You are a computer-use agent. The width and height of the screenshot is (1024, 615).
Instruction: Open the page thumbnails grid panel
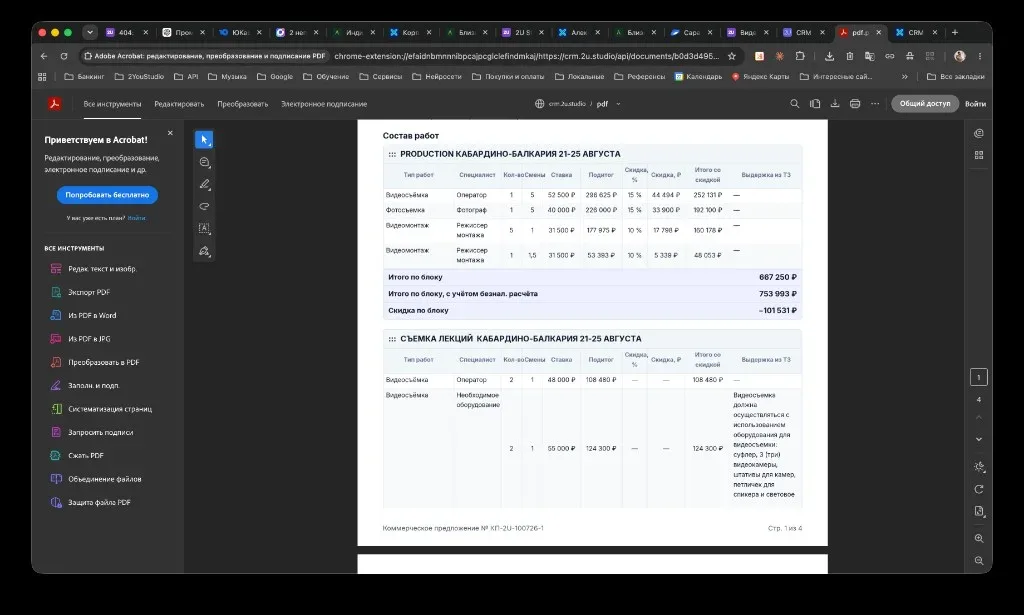(x=979, y=155)
